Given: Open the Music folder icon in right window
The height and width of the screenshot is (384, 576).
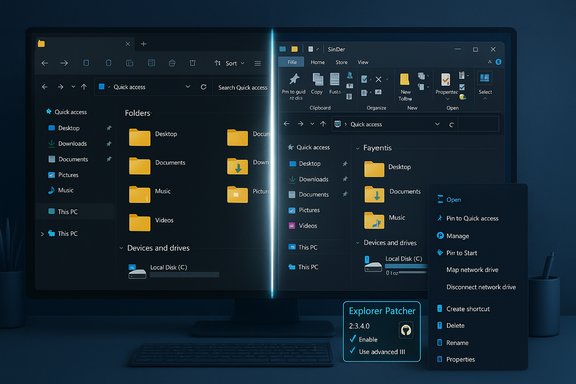Looking at the screenshot, I should click(374, 221).
